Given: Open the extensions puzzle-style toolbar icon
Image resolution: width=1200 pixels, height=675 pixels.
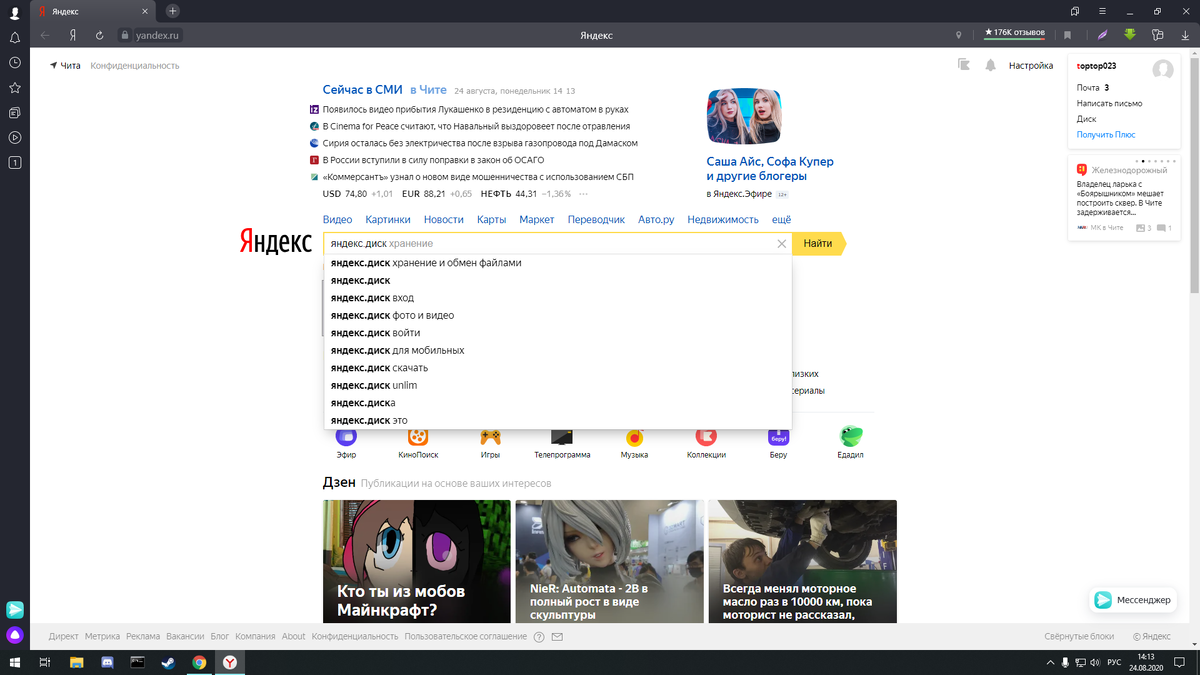Looking at the screenshot, I should pos(1158,35).
